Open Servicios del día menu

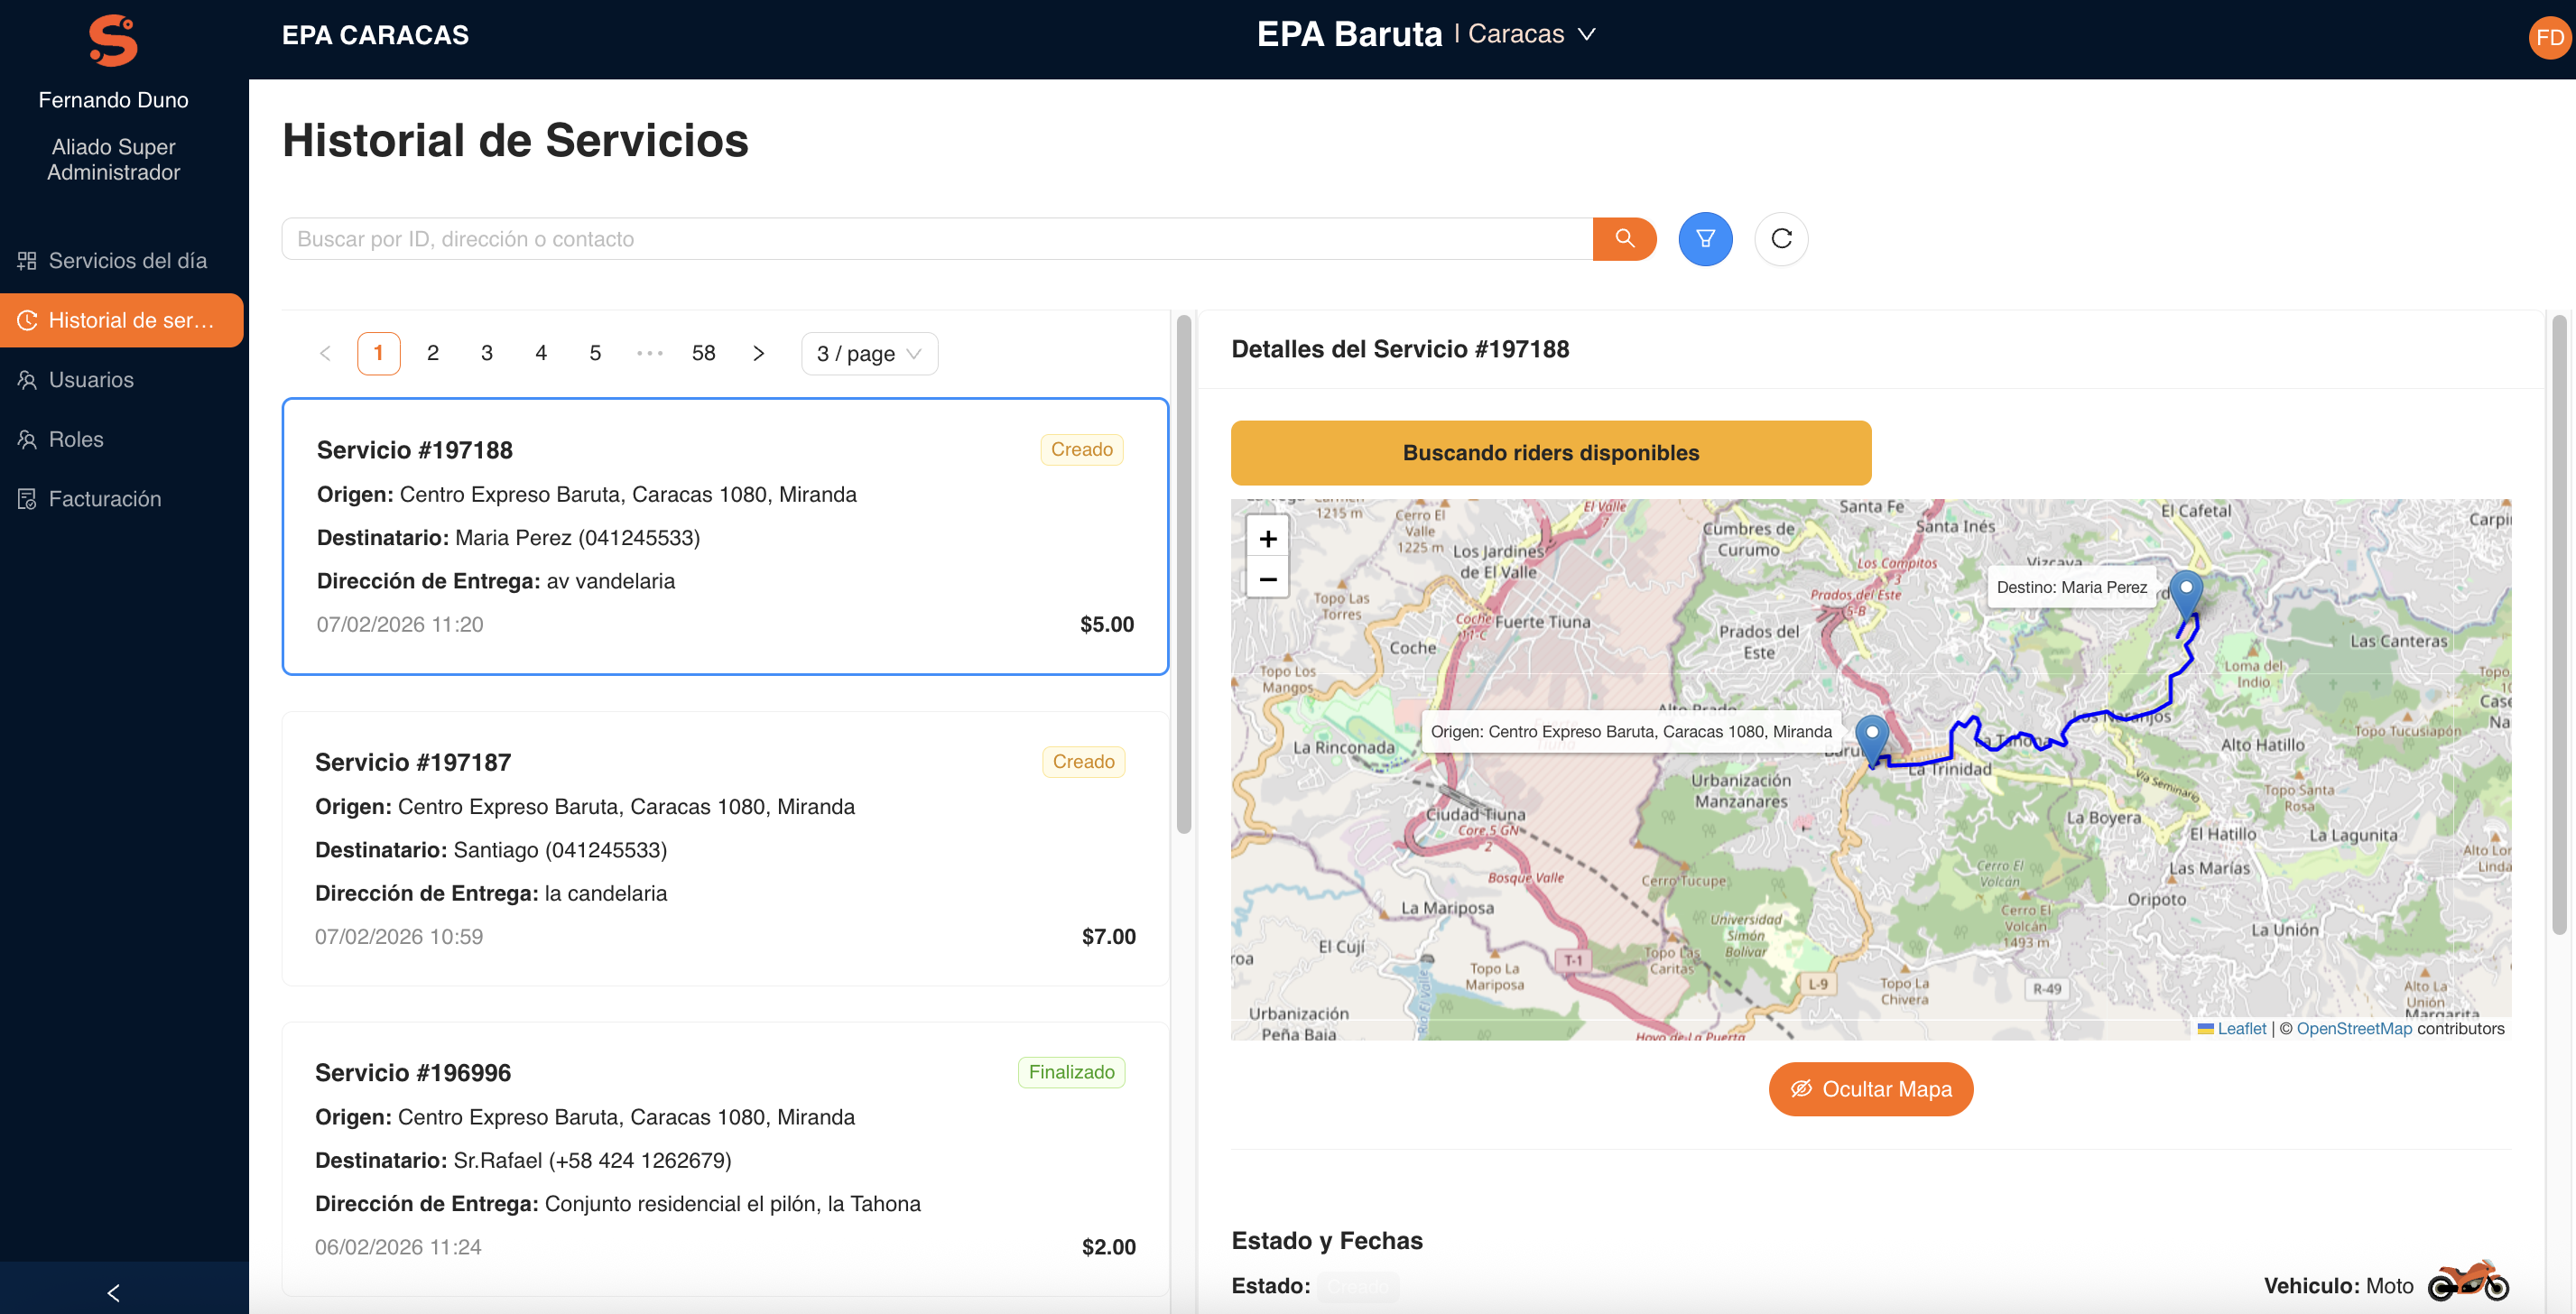(126, 261)
